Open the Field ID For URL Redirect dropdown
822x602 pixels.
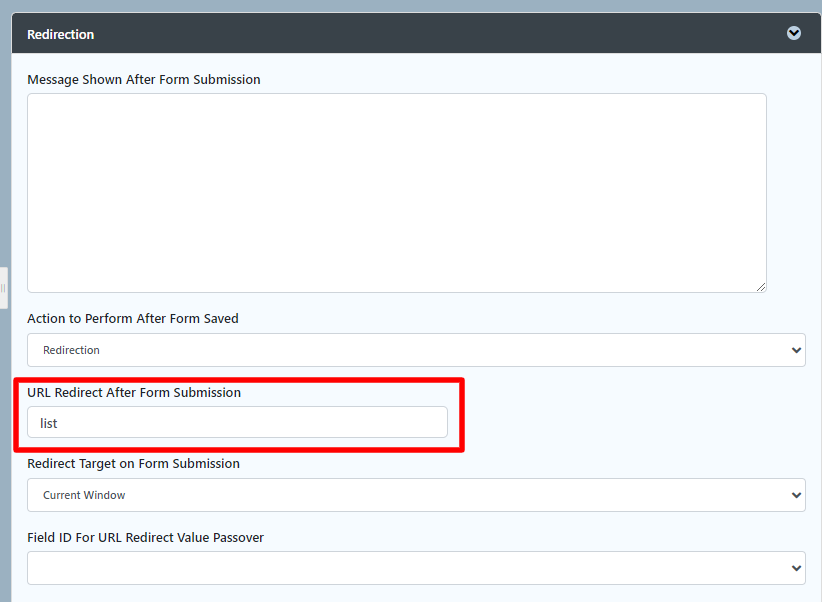click(416, 568)
